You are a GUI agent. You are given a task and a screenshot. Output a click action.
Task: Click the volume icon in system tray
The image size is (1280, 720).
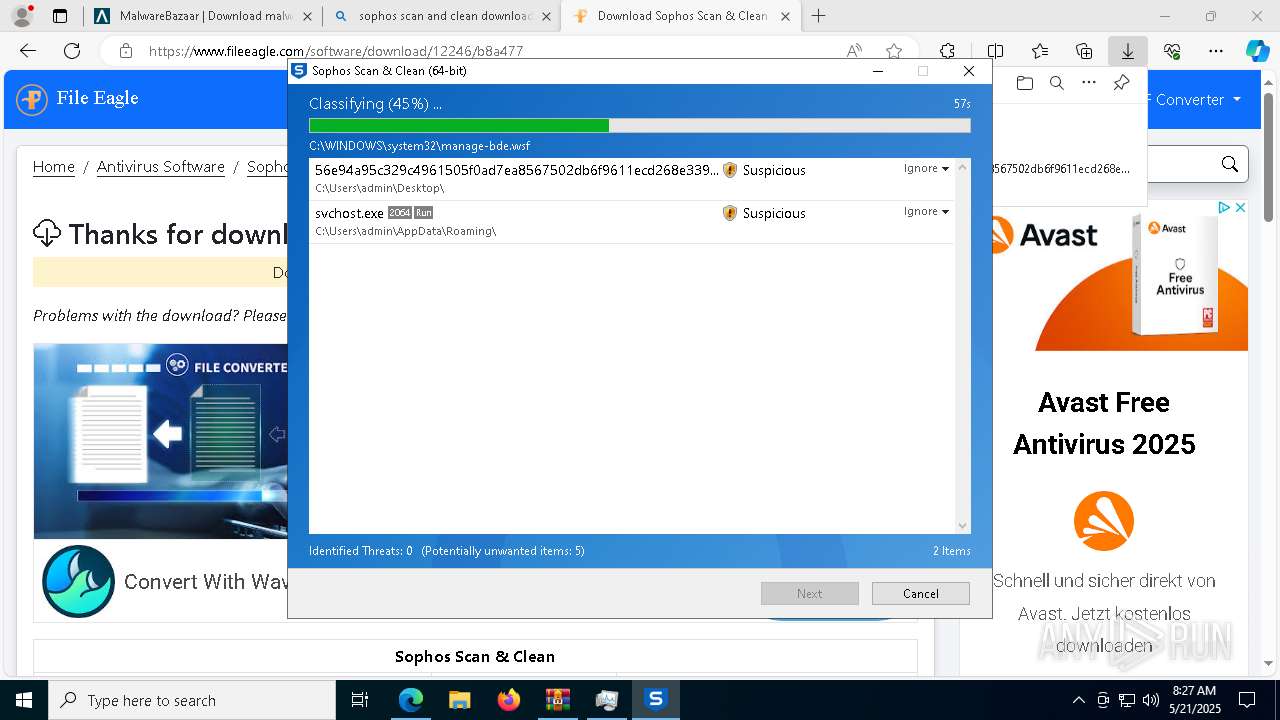pyautogui.click(x=1151, y=700)
